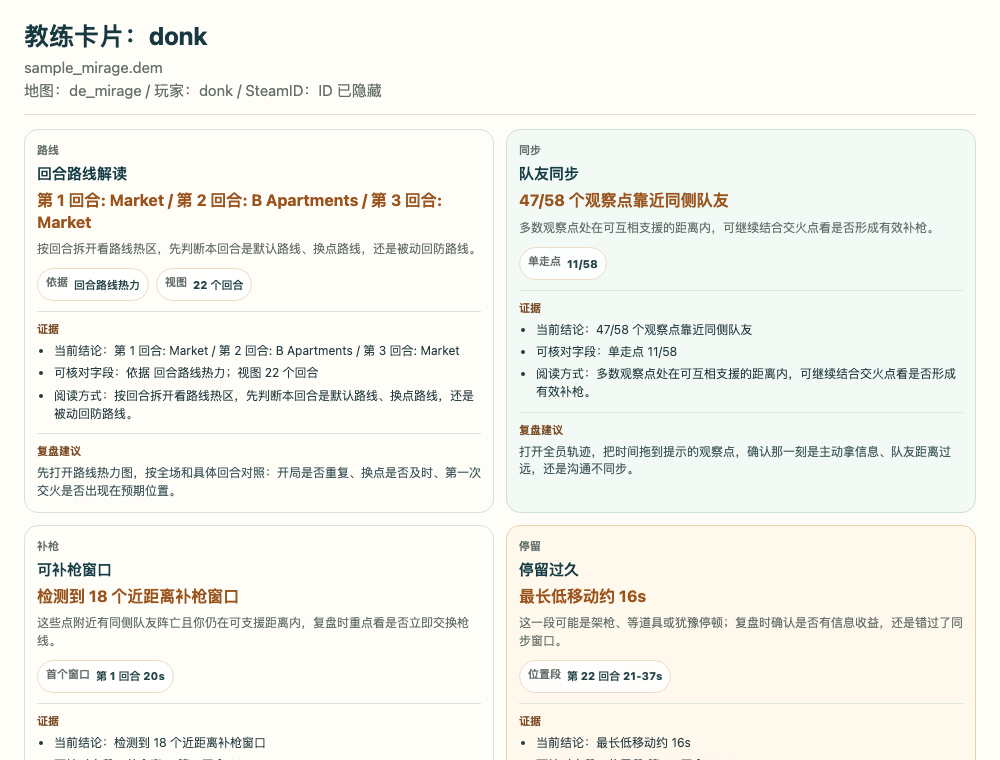Click the card heading 可补枪窗口
The height and width of the screenshot is (760, 1000).
tap(74, 569)
